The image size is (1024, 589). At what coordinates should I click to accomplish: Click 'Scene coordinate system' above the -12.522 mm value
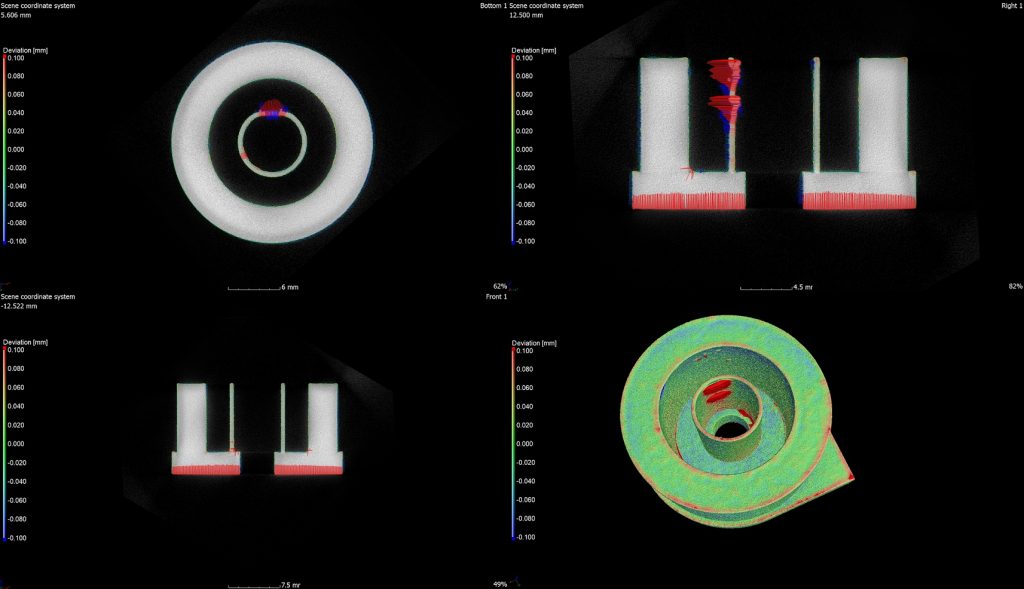[x=38, y=296]
